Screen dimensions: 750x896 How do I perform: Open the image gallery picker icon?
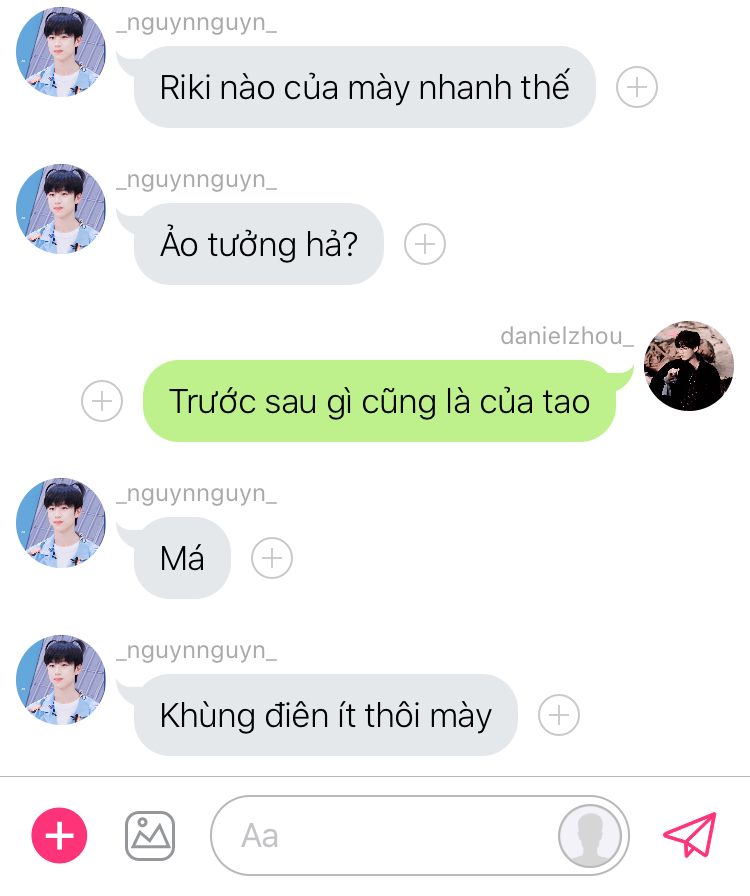tap(150, 835)
